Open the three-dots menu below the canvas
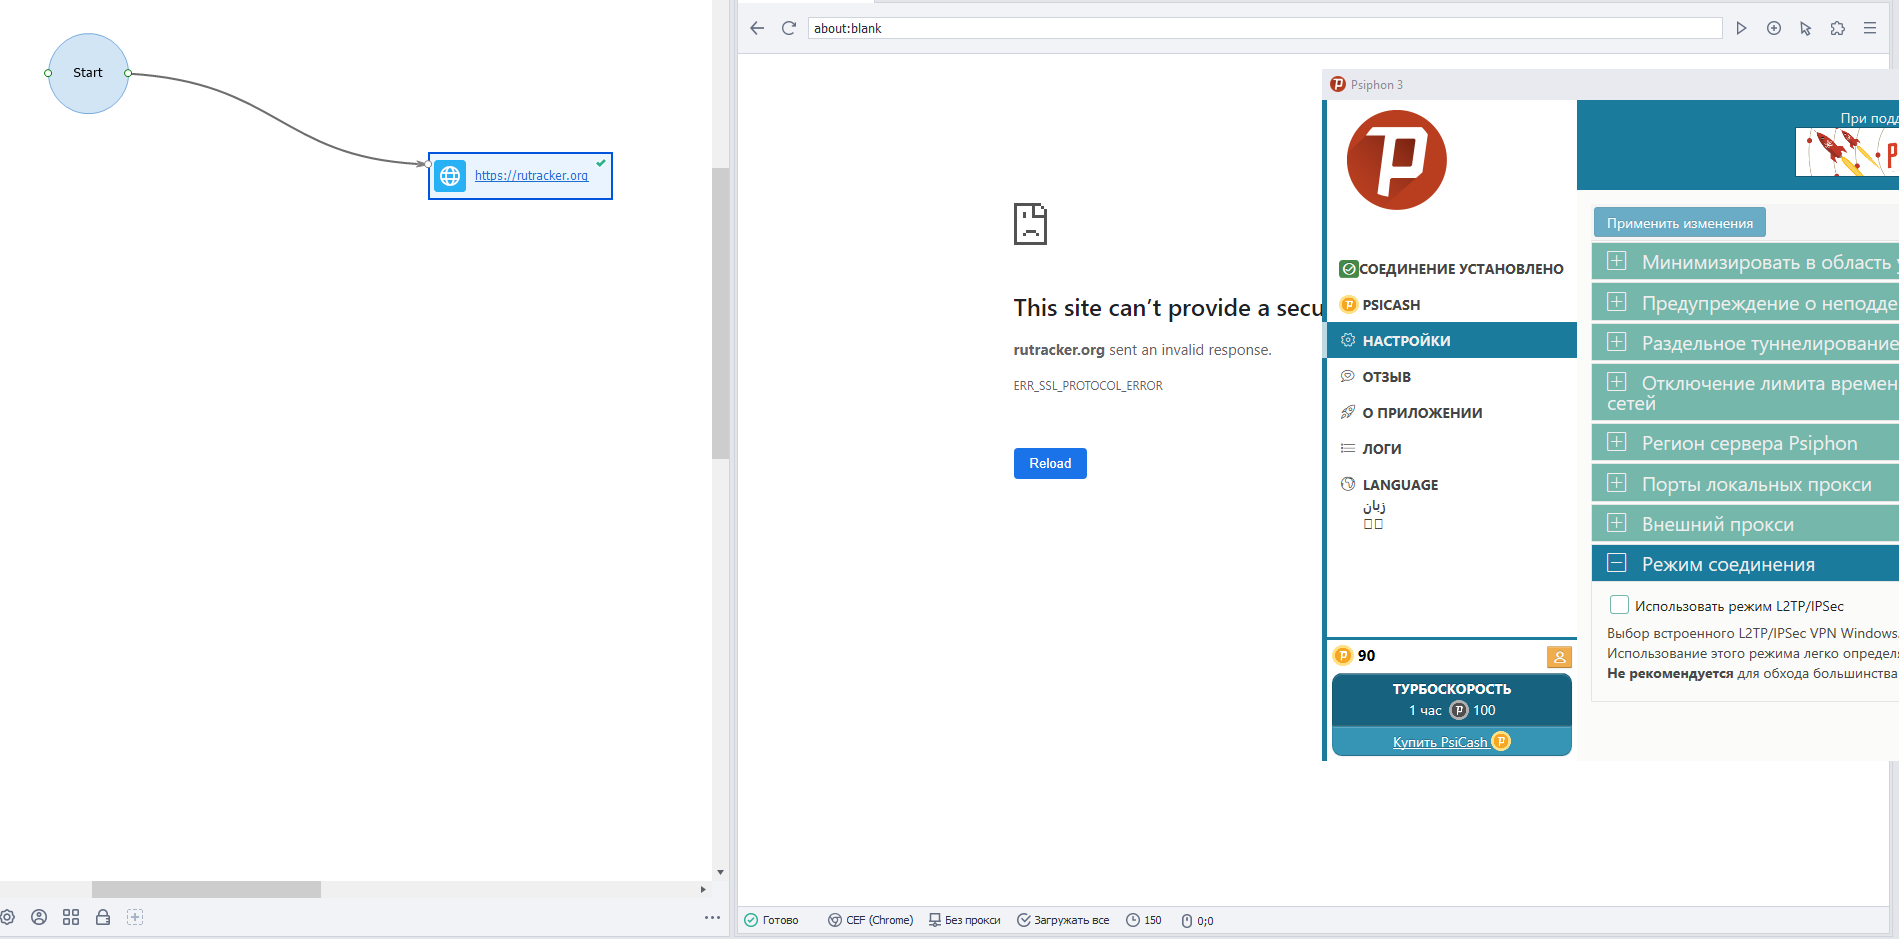This screenshot has width=1899, height=939. pyautogui.click(x=712, y=917)
